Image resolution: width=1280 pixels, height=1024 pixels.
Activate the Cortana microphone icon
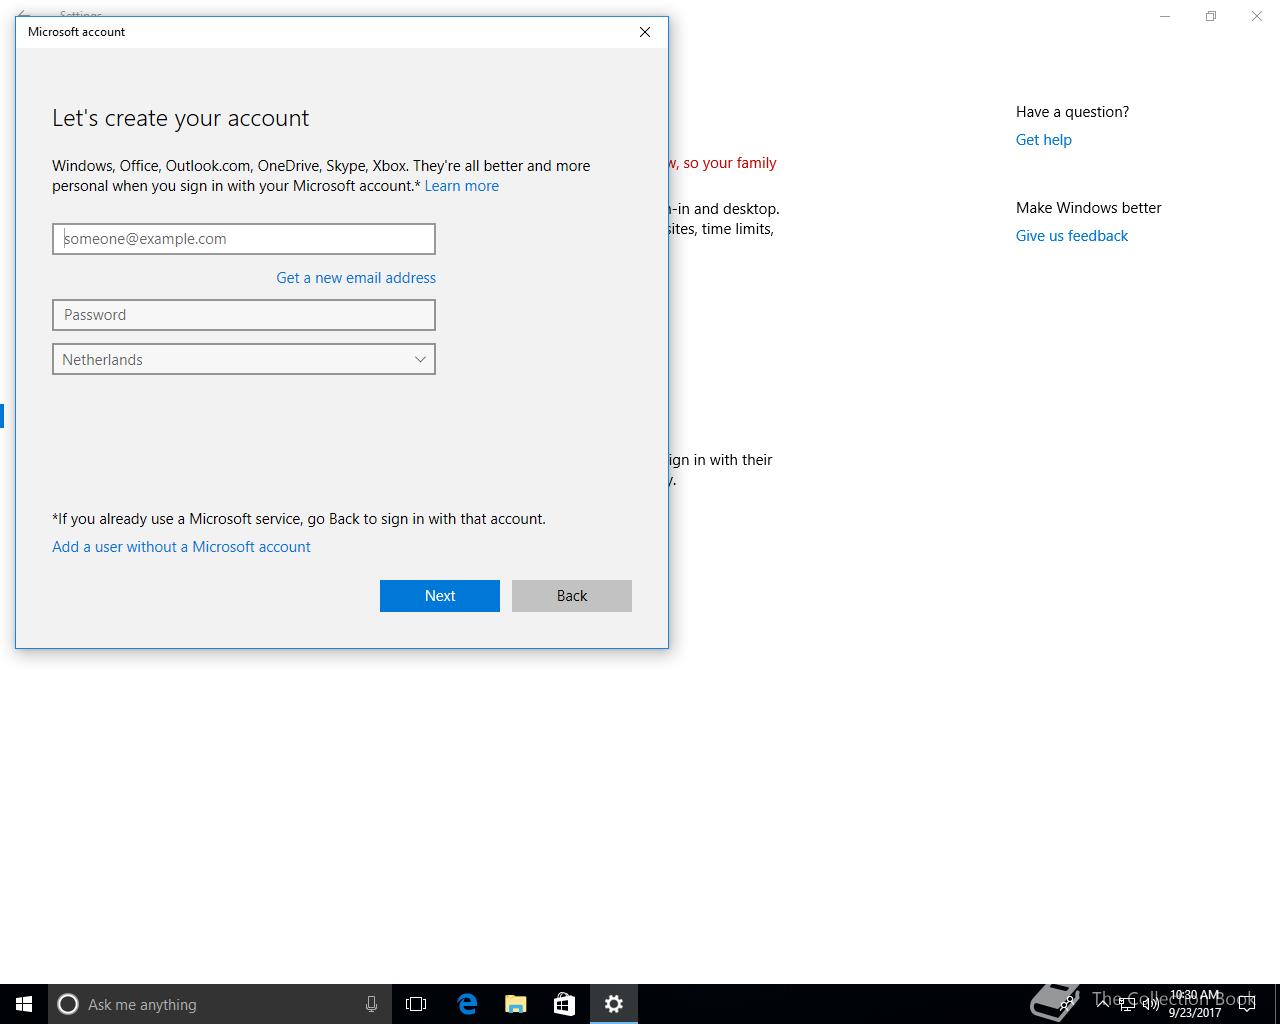tap(371, 1004)
